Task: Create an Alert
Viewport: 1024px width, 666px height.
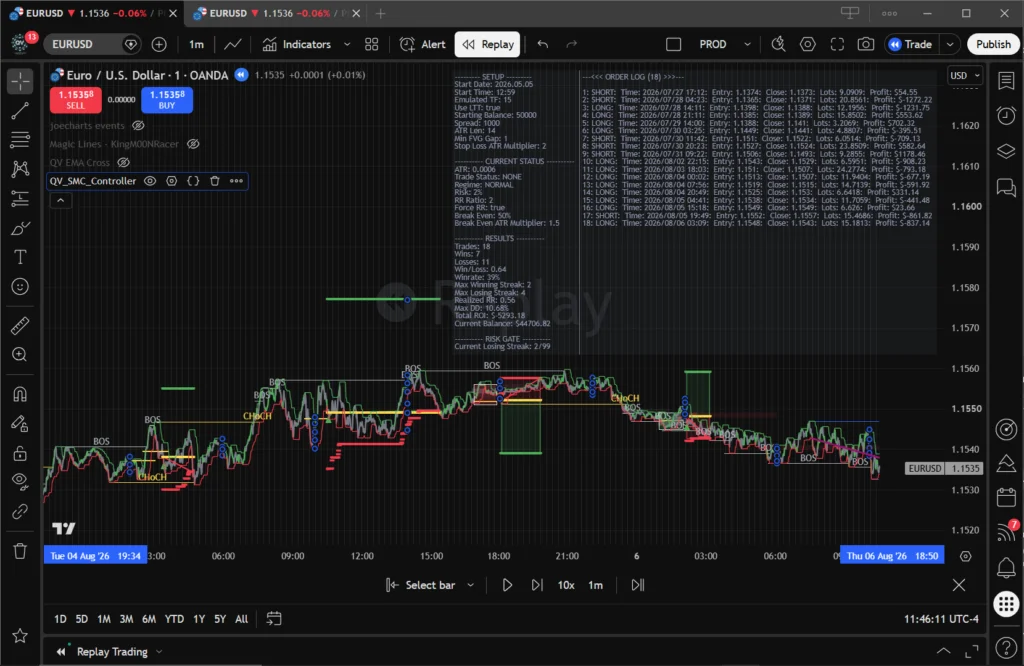Action: tap(423, 44)
